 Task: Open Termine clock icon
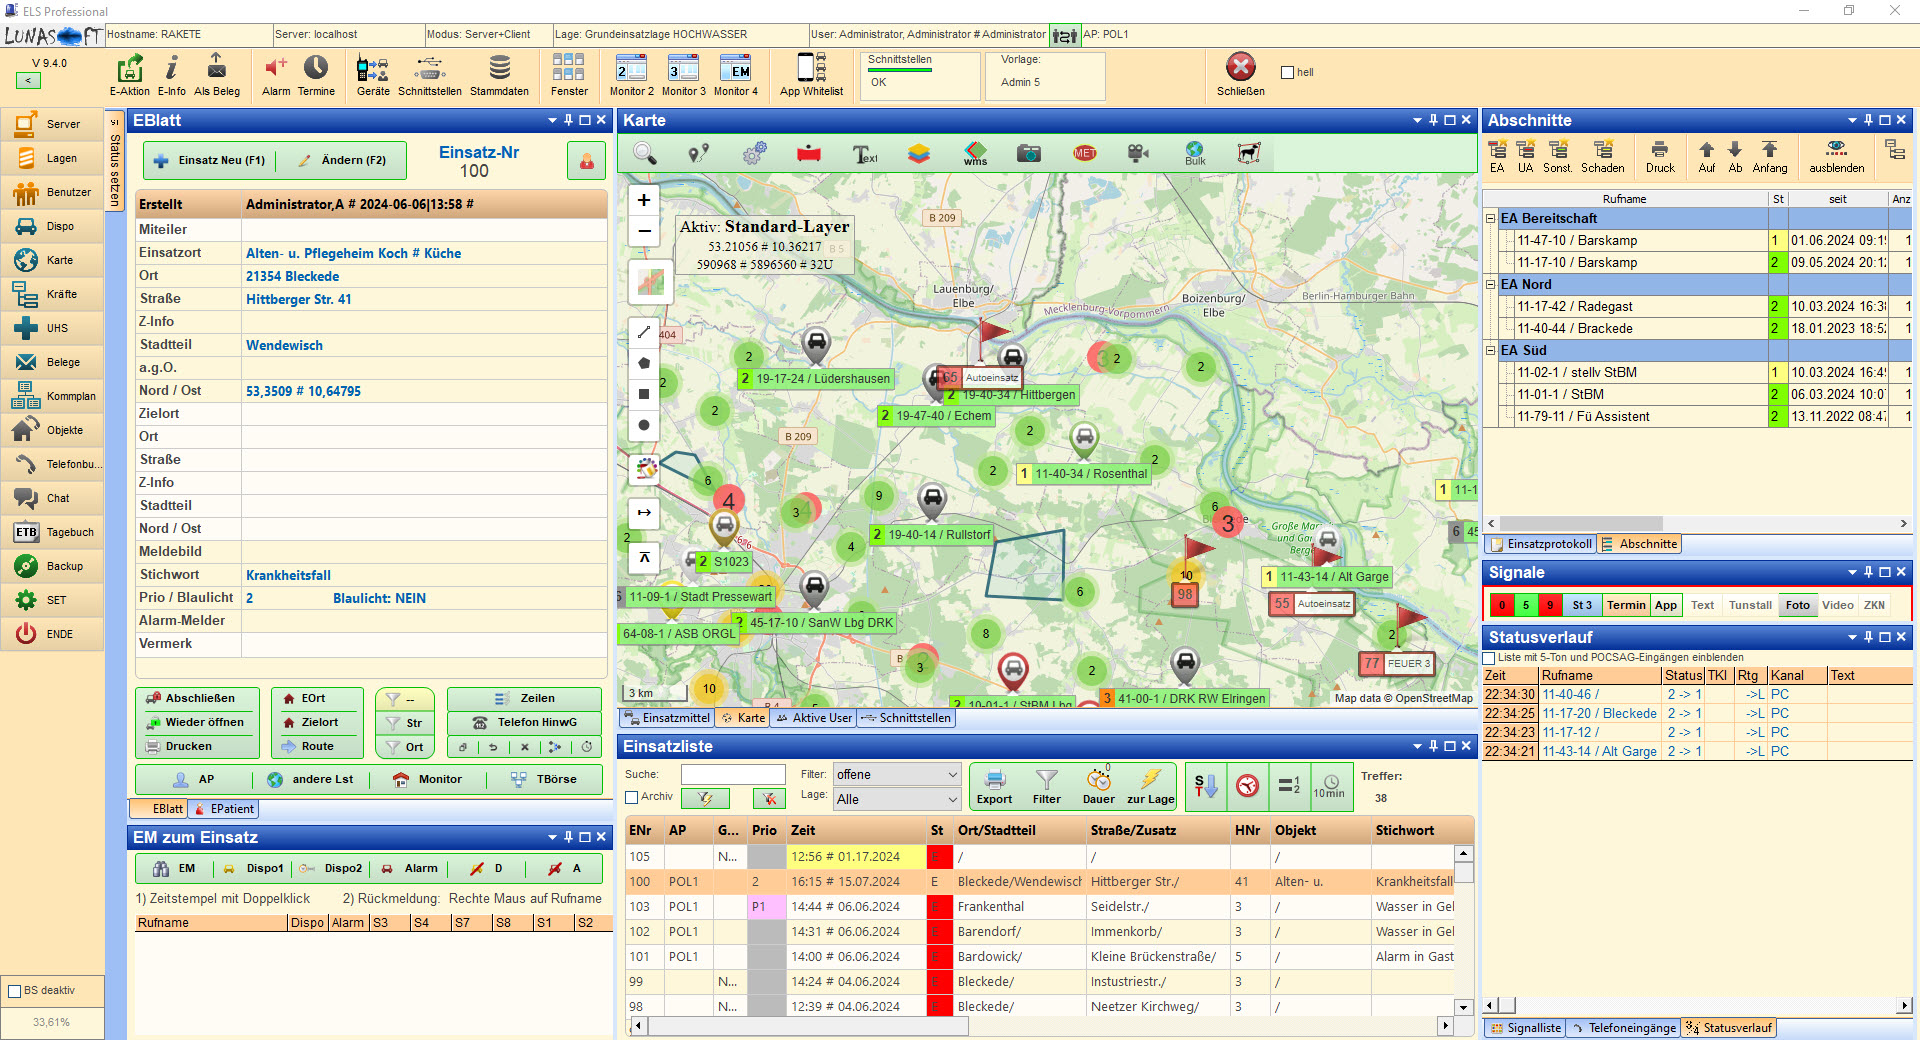click(x=316, y=75)
